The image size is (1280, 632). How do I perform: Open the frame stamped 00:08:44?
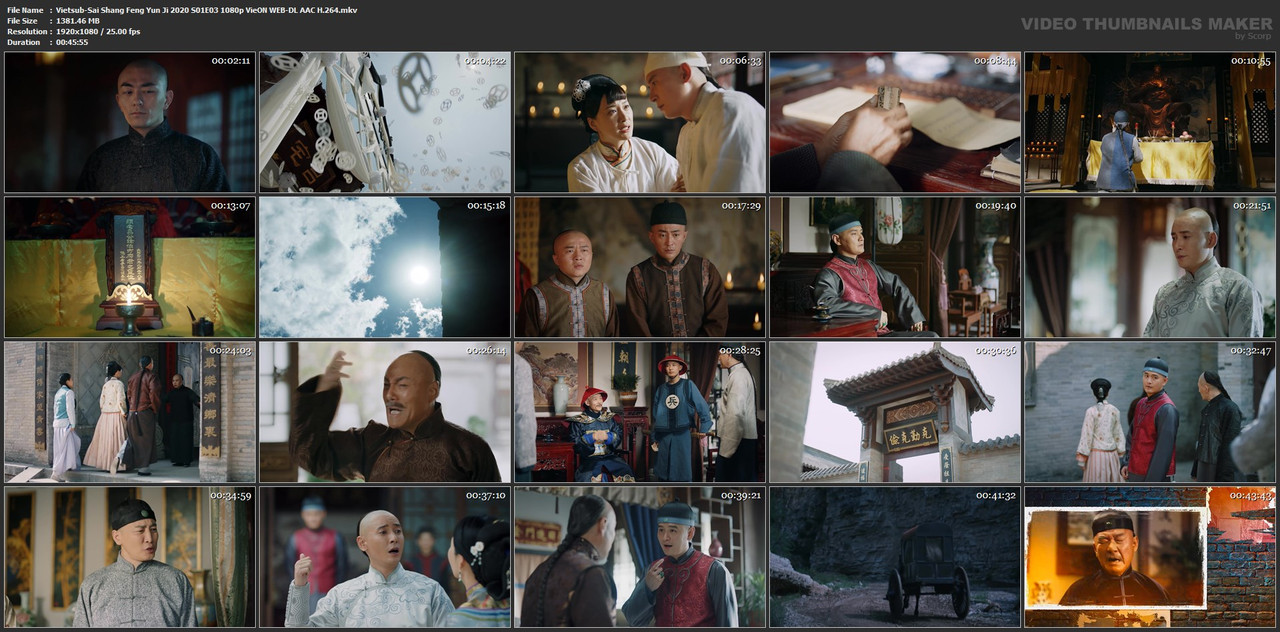click(895, 122)
